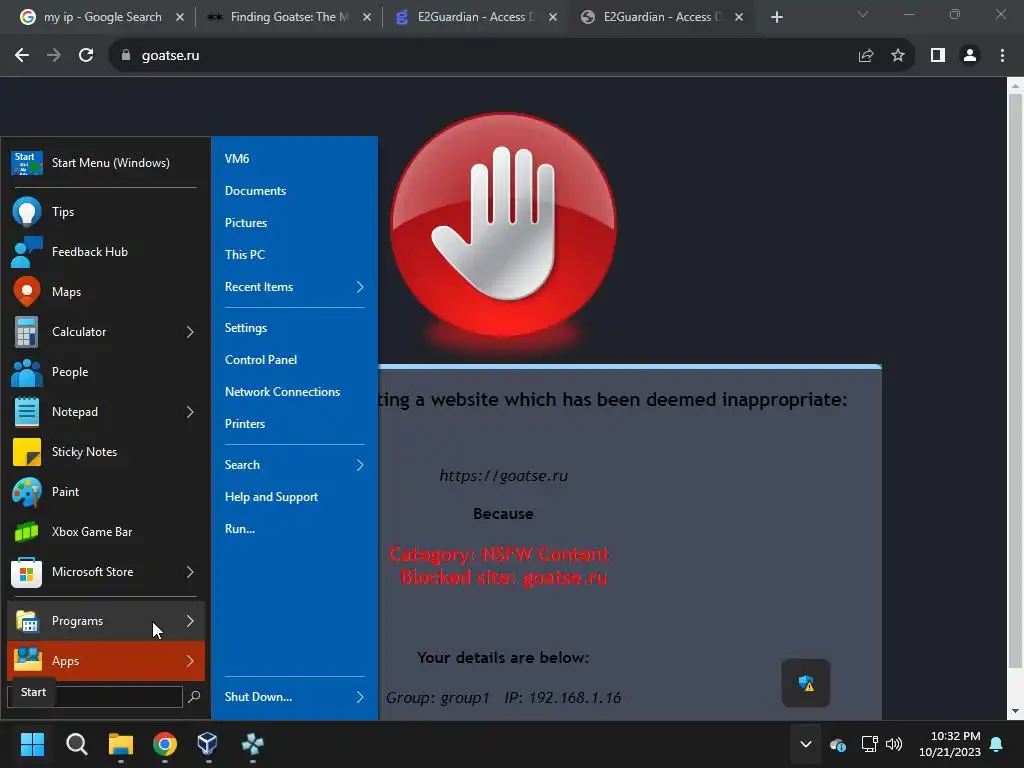Switch to Chrome on the taskbar
The image size is (1024, 768).
pos(165,744)
